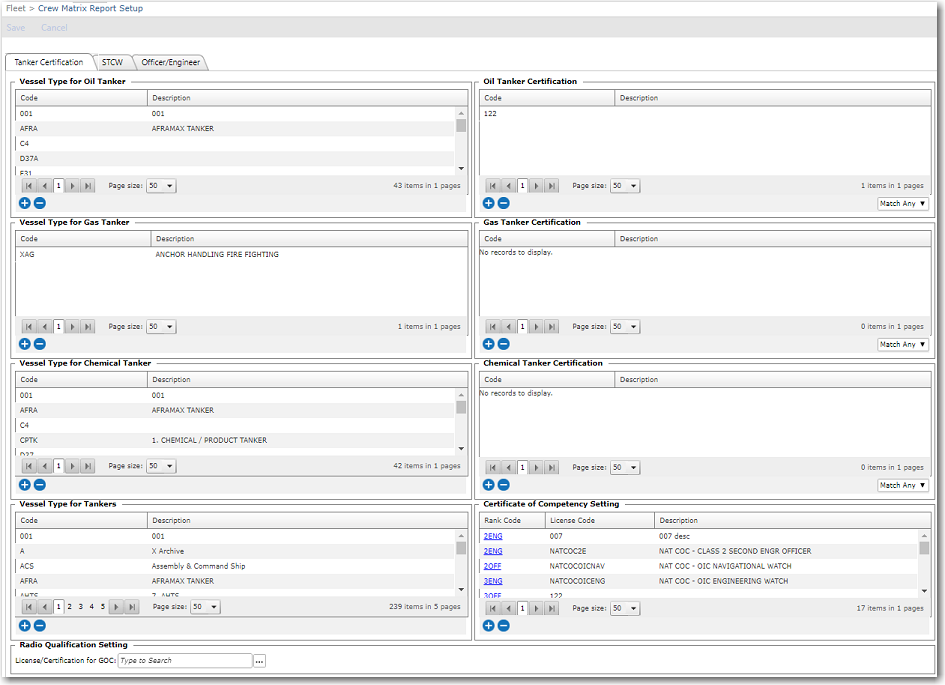This screenshot has height=685, width=945.
Task: Click the GOC license search field
Action: 184,661
